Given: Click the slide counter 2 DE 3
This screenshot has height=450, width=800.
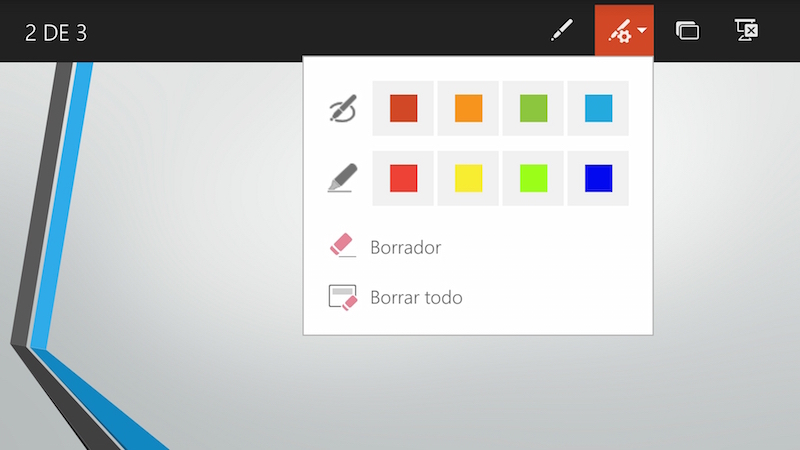Looking at the screenshot, I should tap(56, 33).
